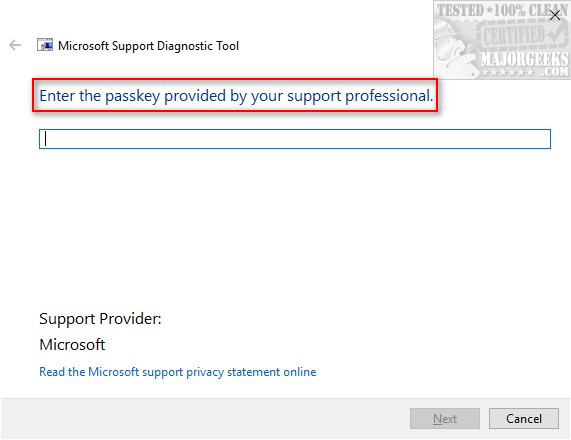Image resolution: width=571 pixels, height=440 pixels.
Task: Select the Enter the passkey heading text
Action: tap(236, 96)
